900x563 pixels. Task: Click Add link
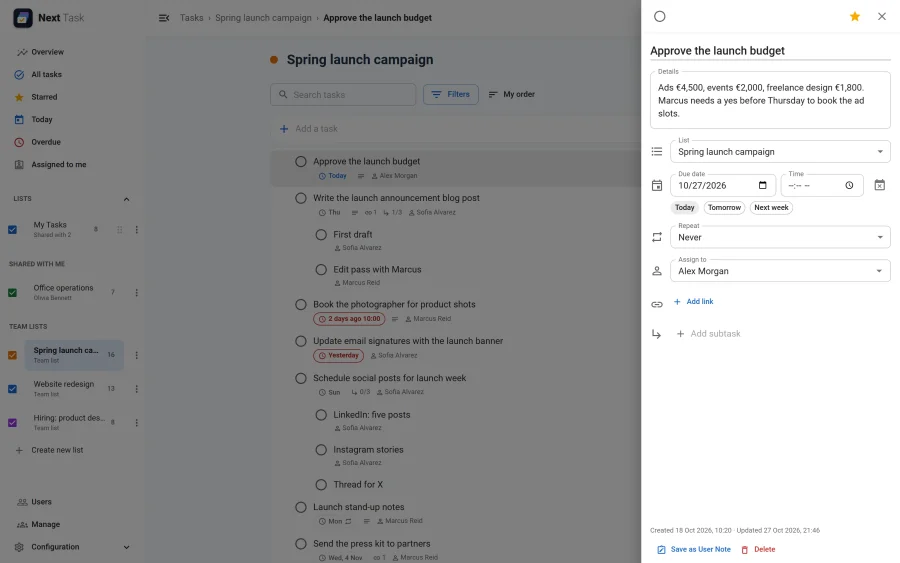(693, 302)
